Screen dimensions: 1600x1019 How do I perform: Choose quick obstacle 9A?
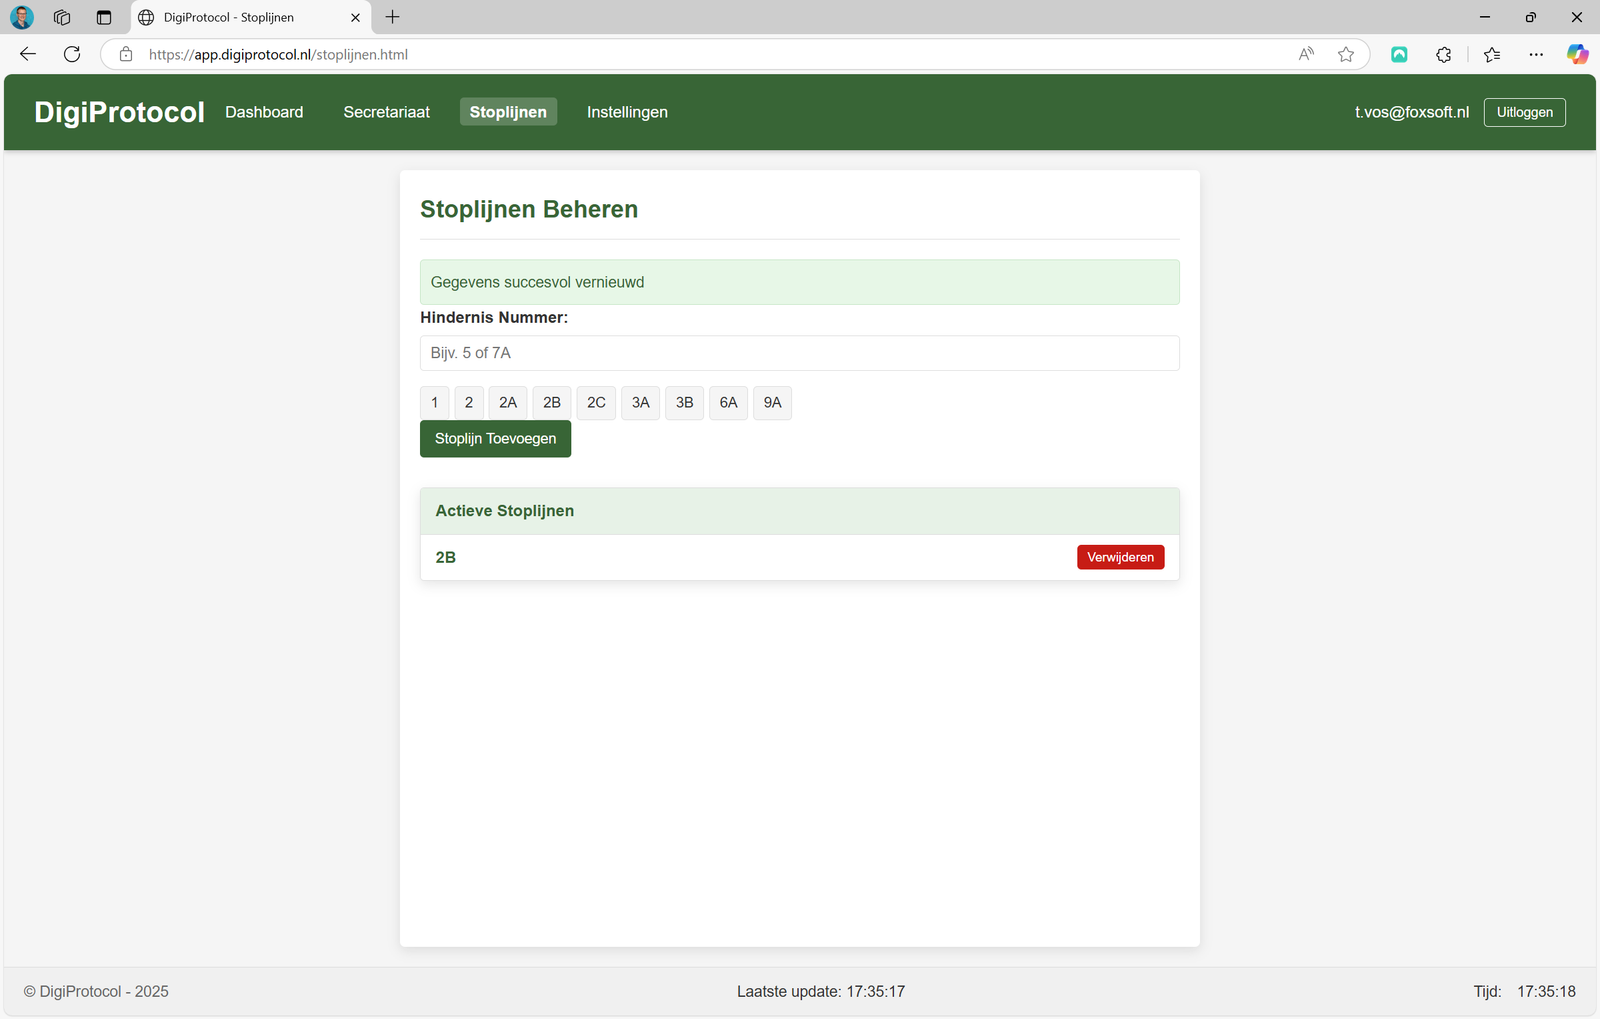772,402
